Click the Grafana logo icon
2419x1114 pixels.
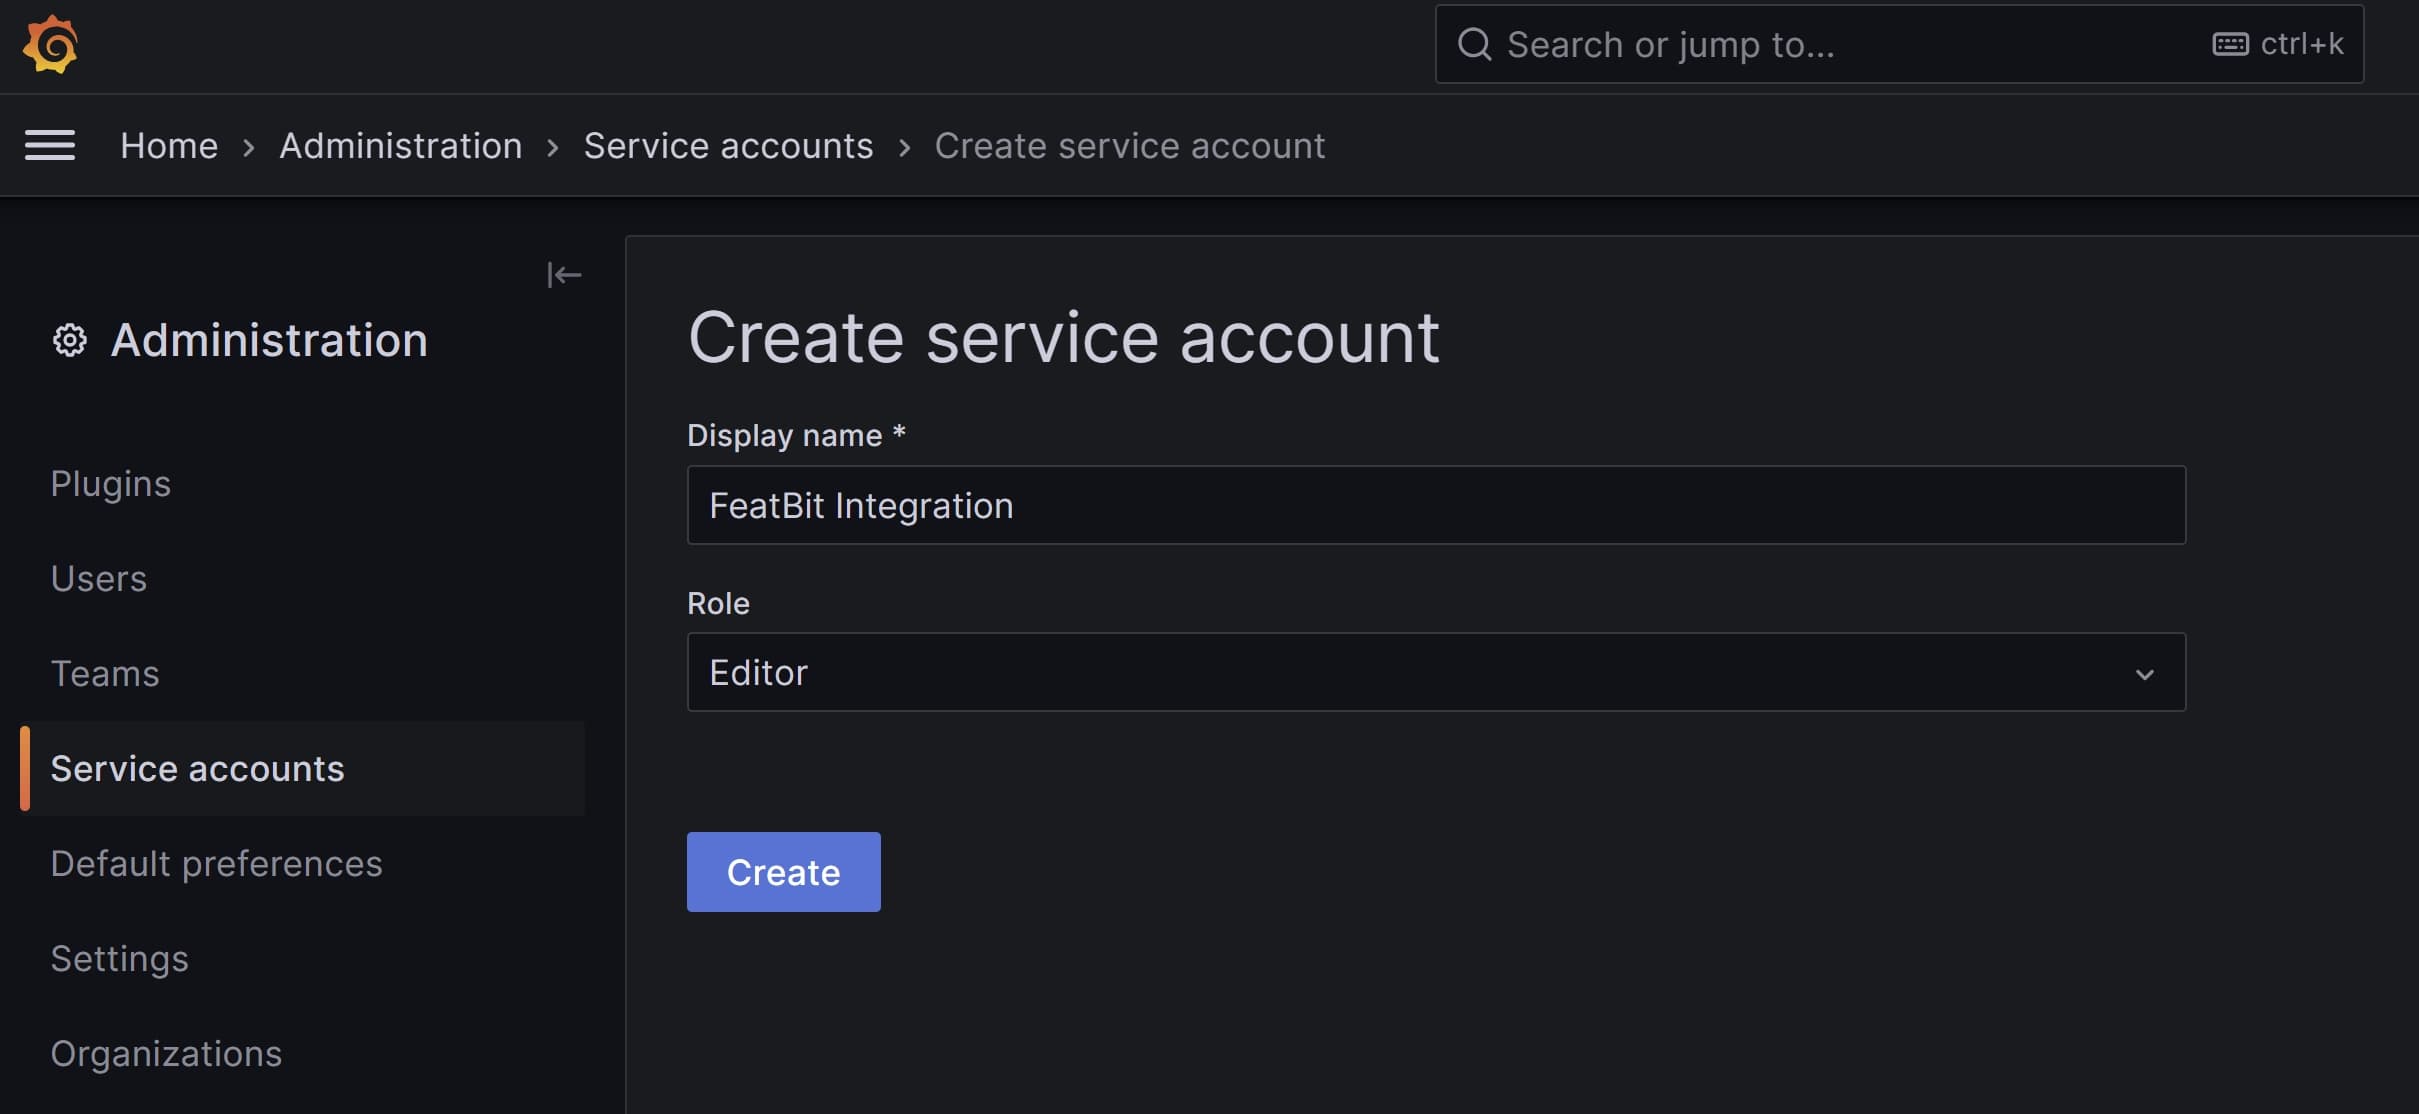(x=50, y=45)
